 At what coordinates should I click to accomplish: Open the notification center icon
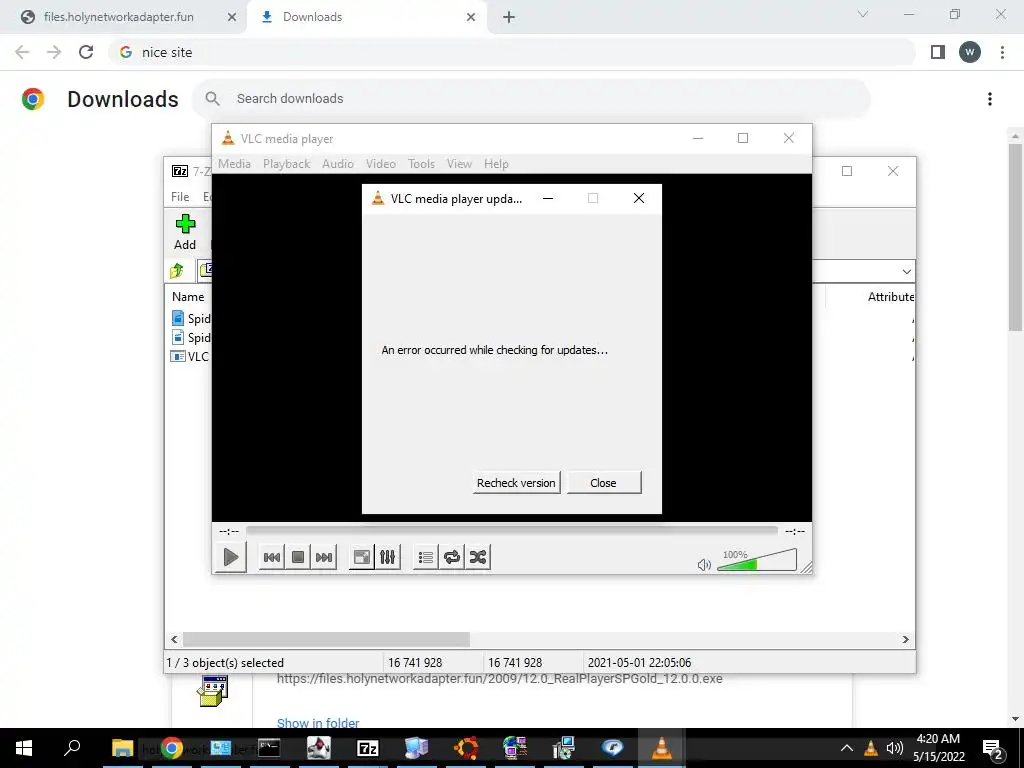(x=993, y=748)
